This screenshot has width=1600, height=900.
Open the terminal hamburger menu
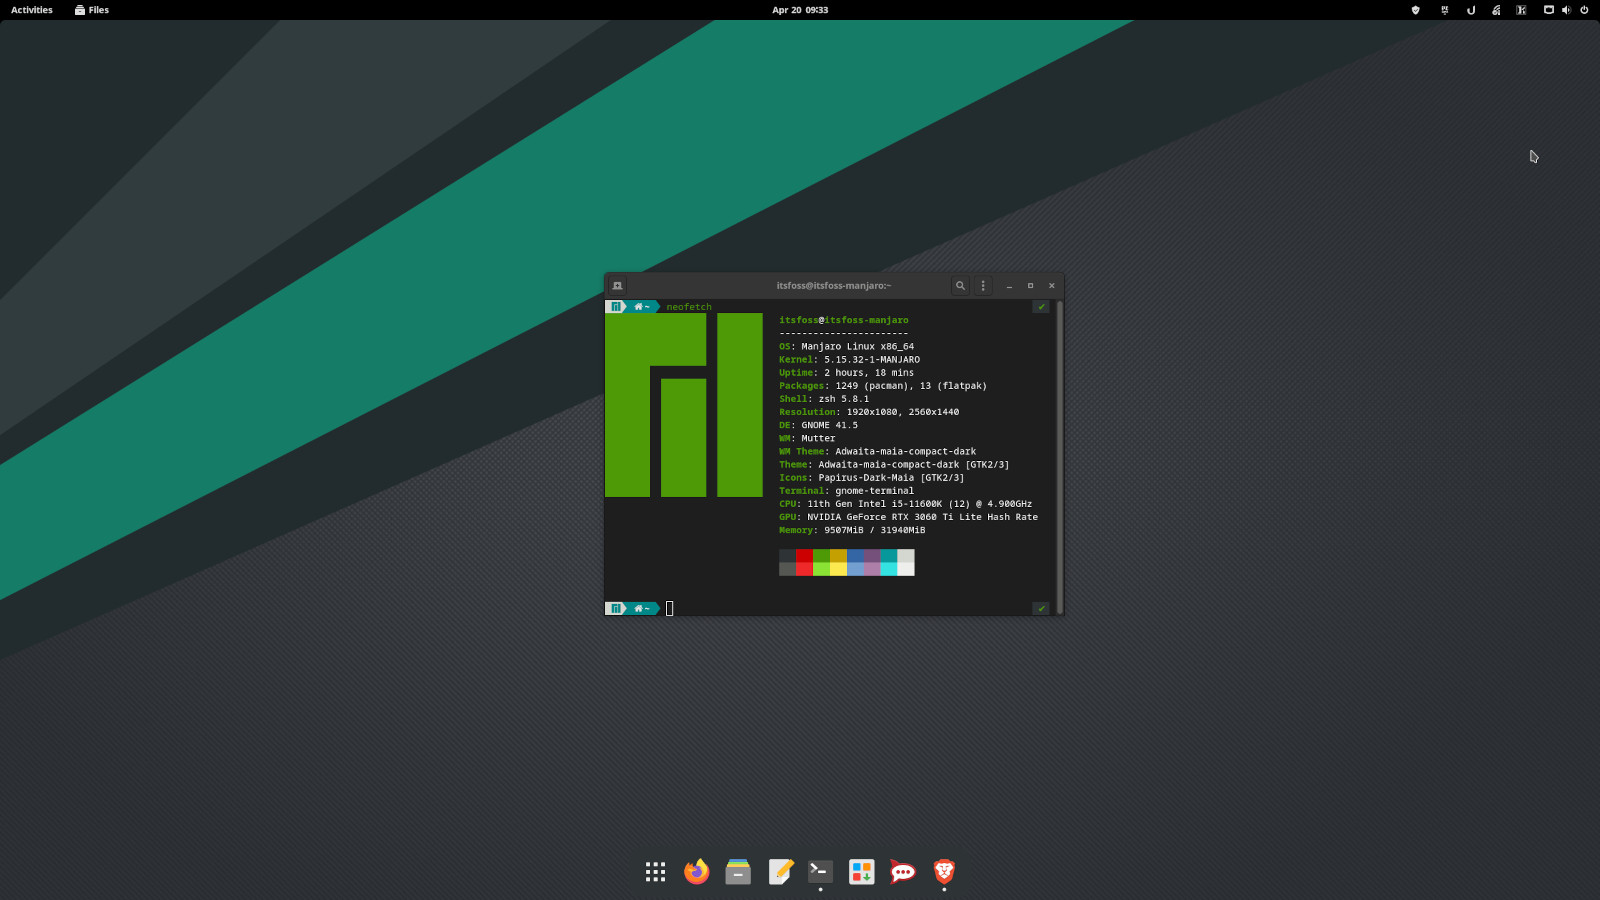coord(983,285)
